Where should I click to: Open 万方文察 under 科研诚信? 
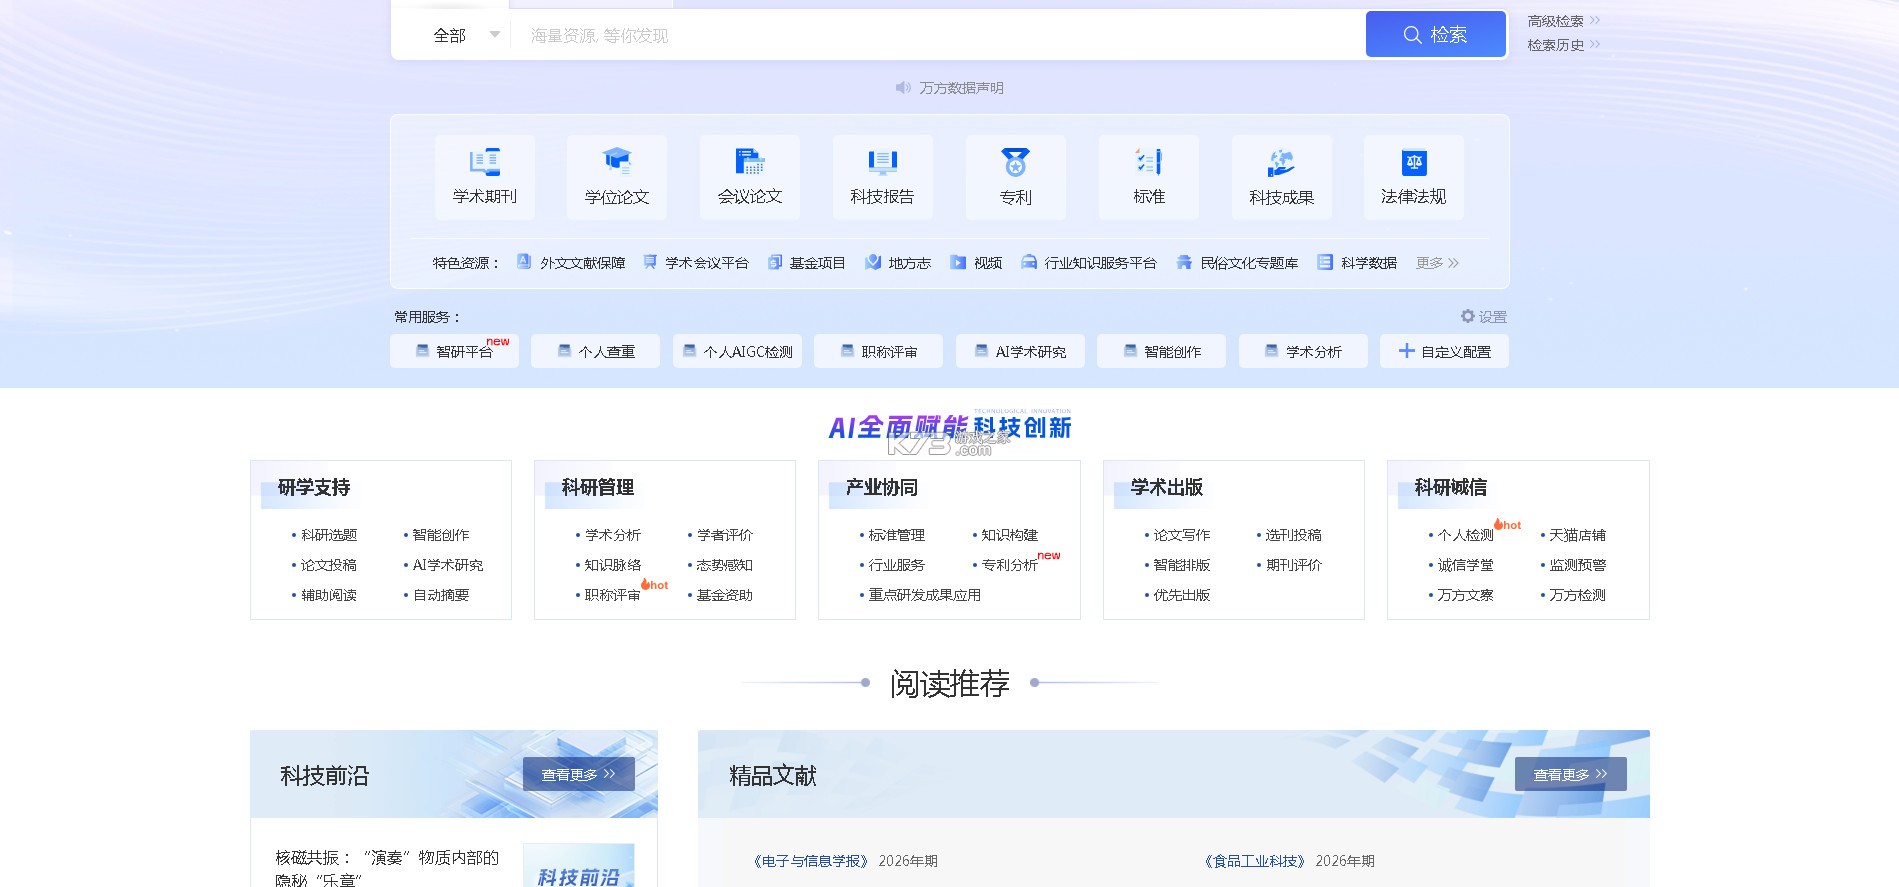1466,595
